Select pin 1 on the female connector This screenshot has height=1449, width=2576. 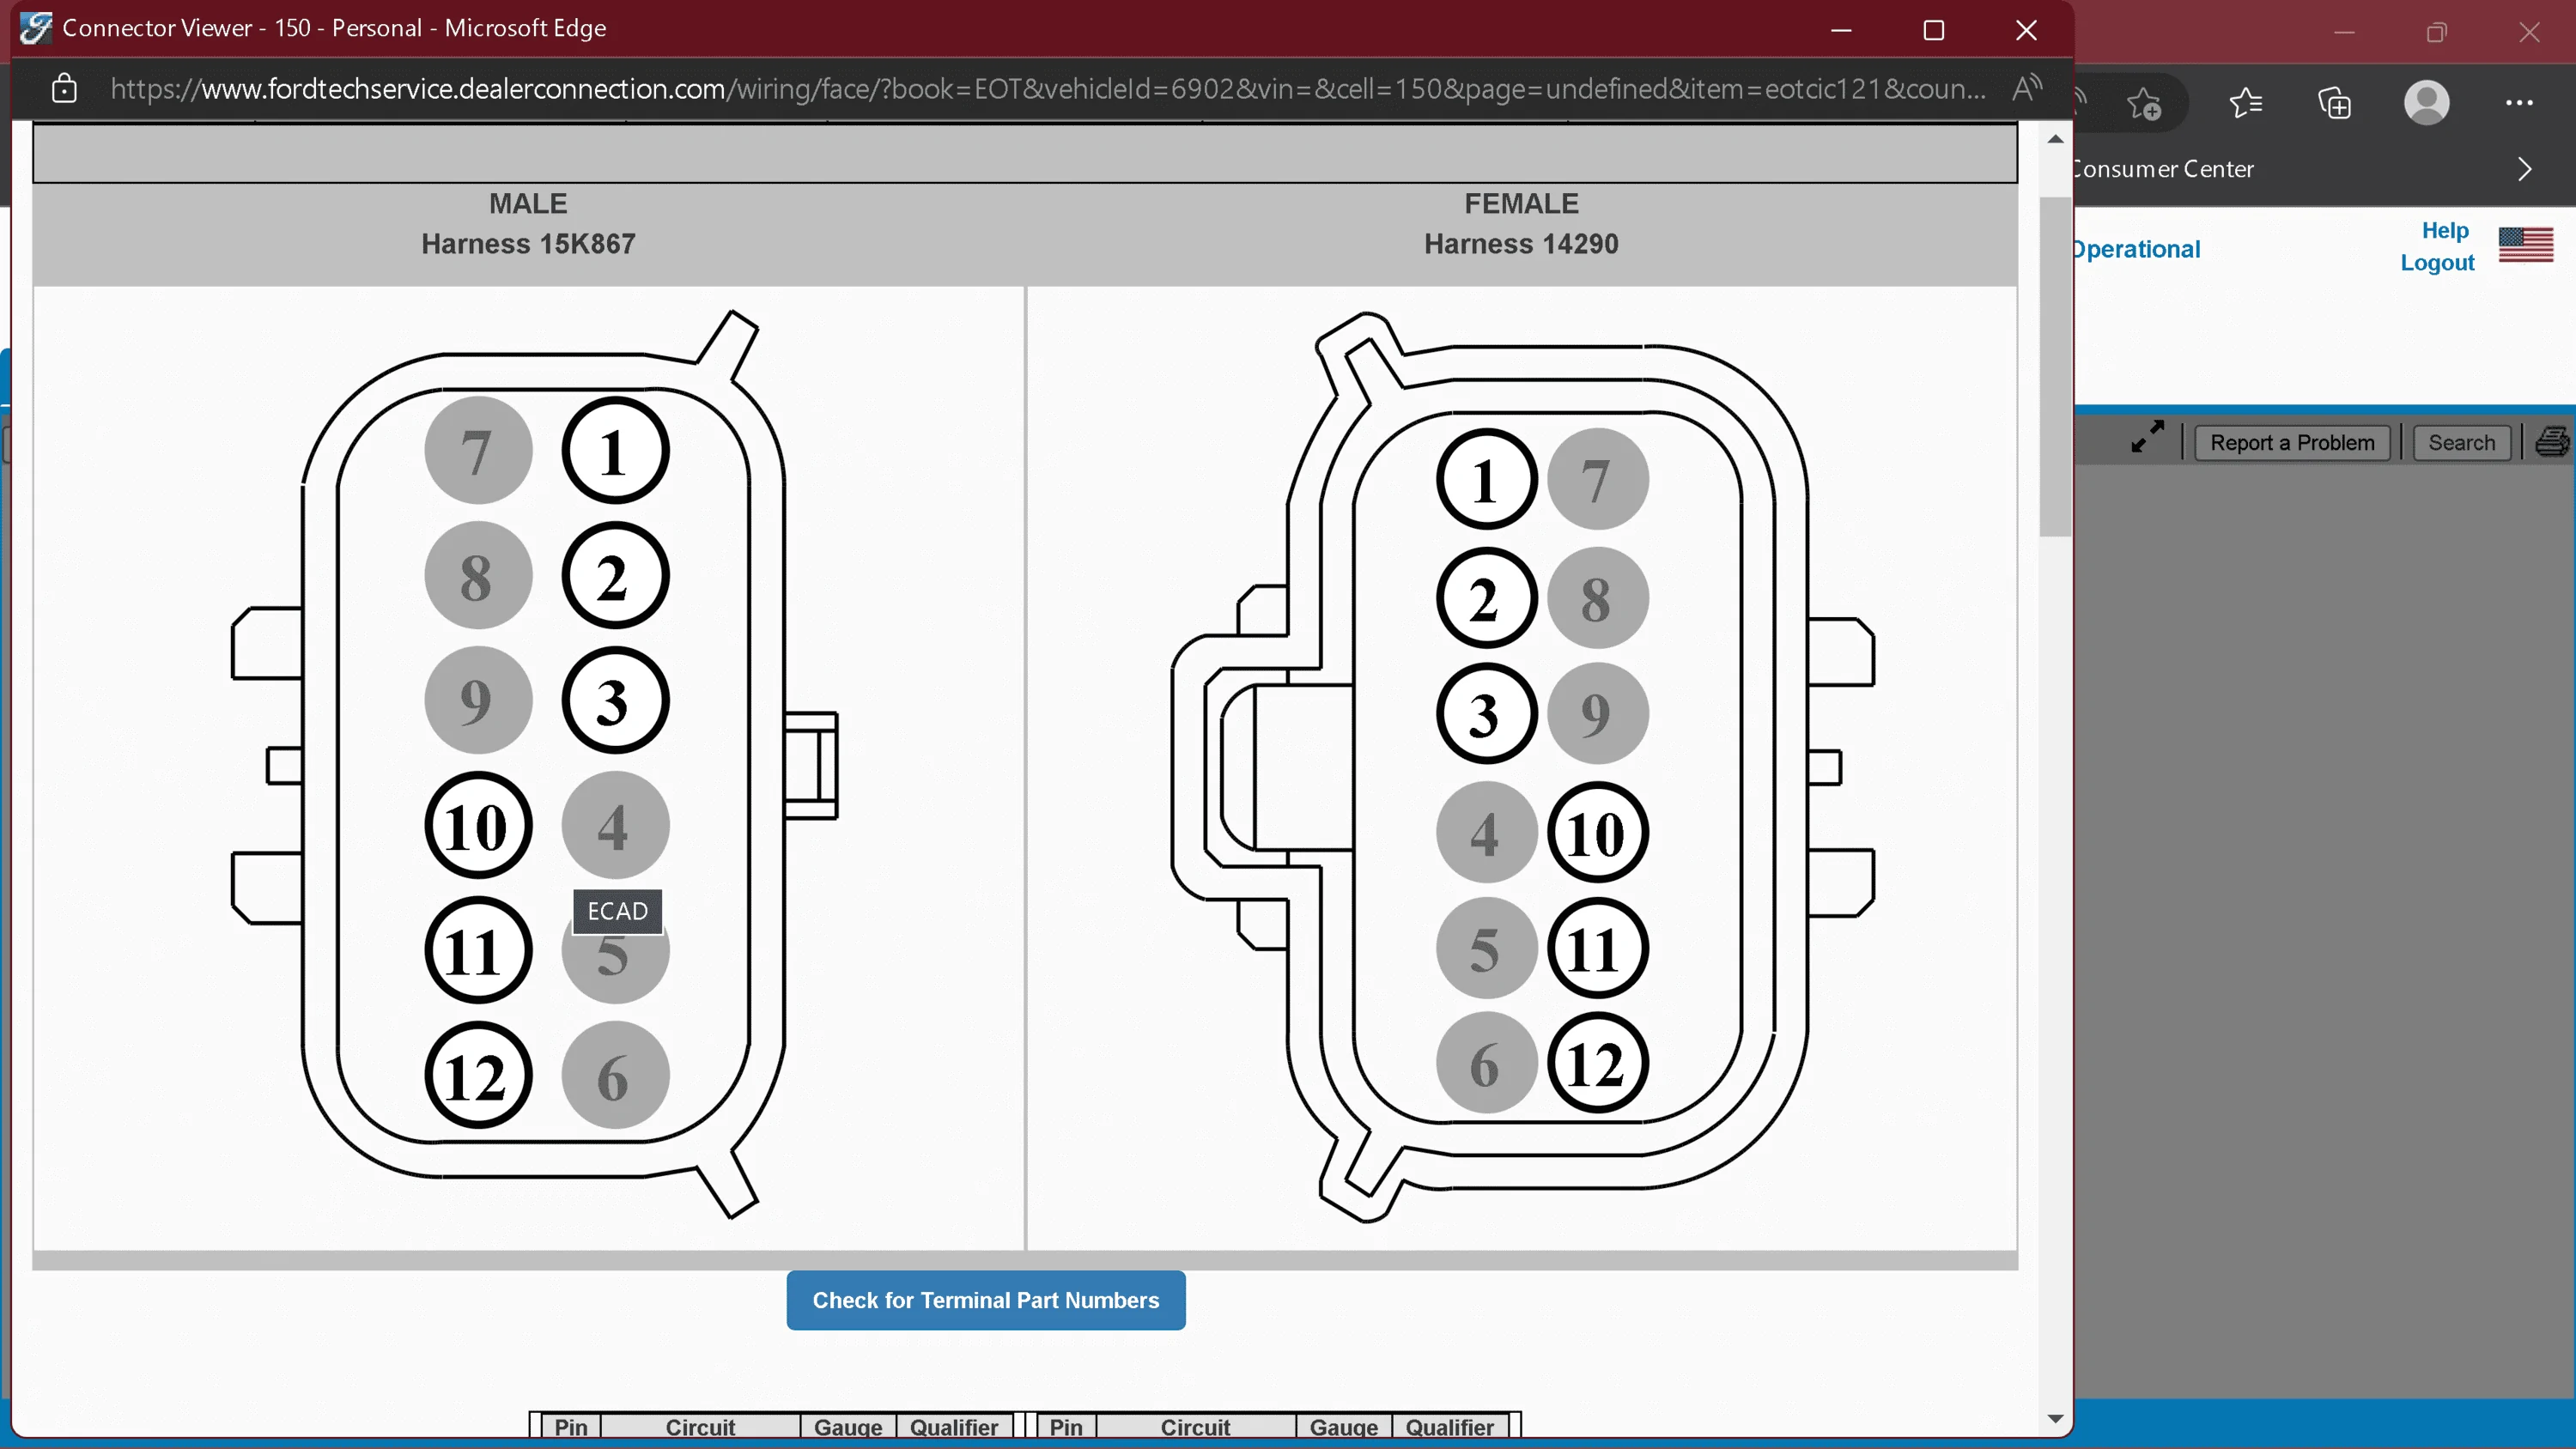click(1486, 479)
